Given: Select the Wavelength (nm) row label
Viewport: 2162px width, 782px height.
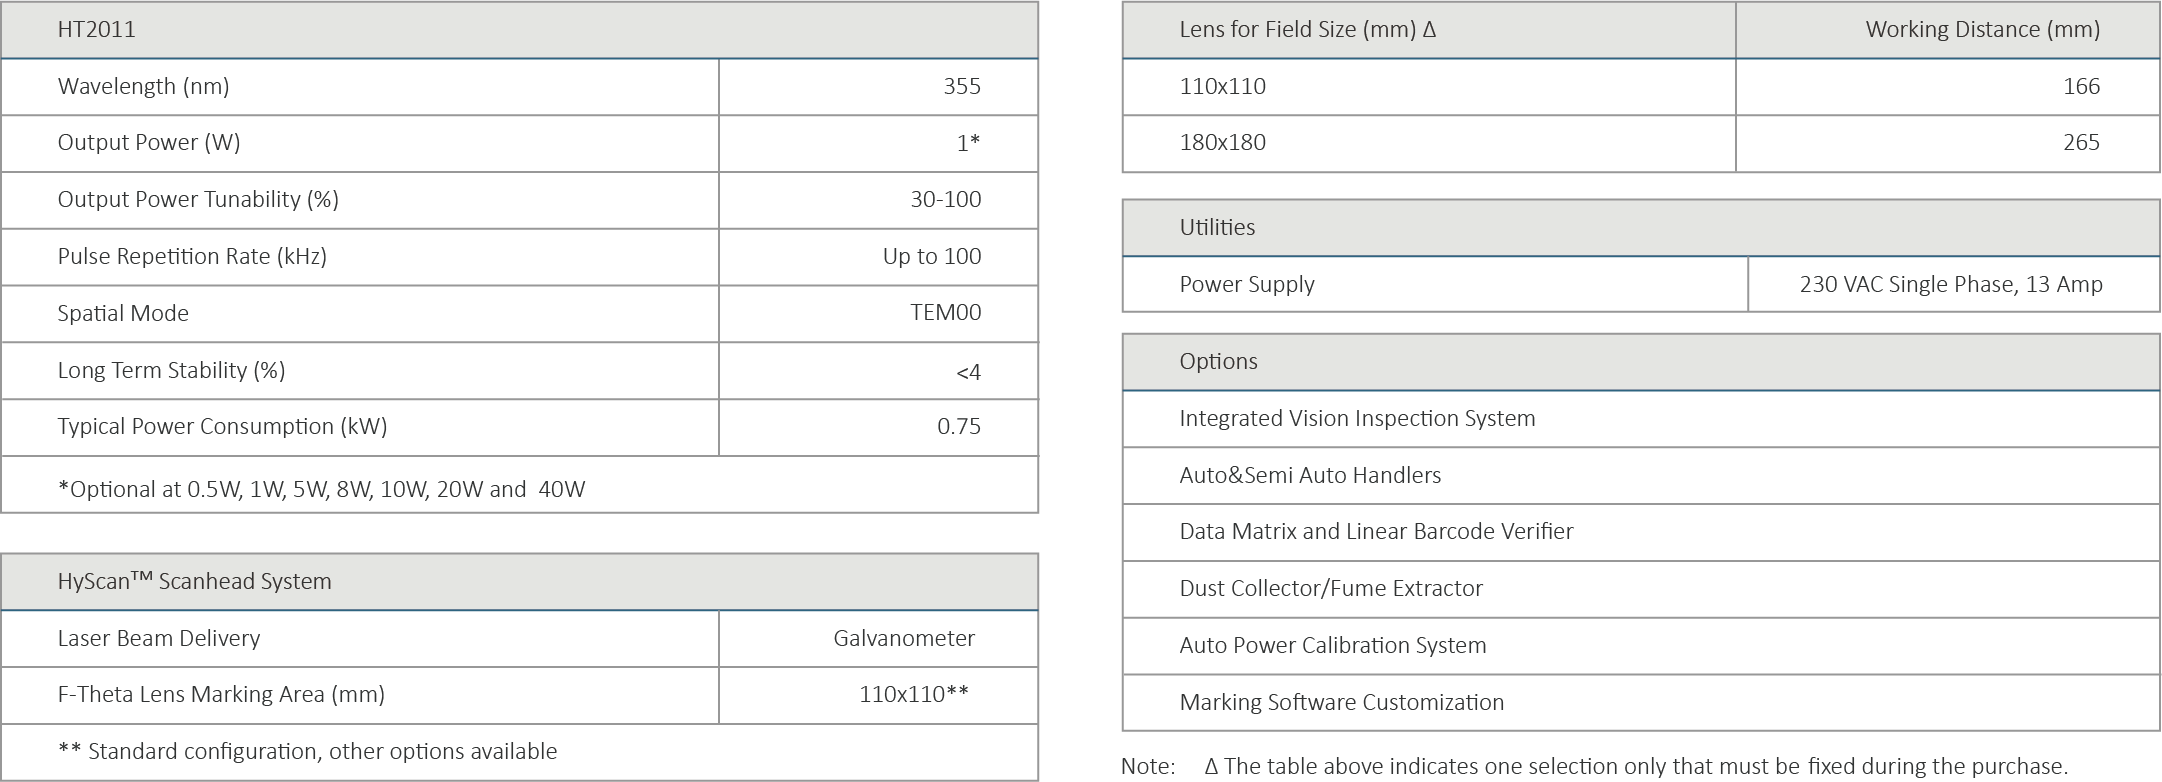Looking at the screenshot, I should 143,86.
